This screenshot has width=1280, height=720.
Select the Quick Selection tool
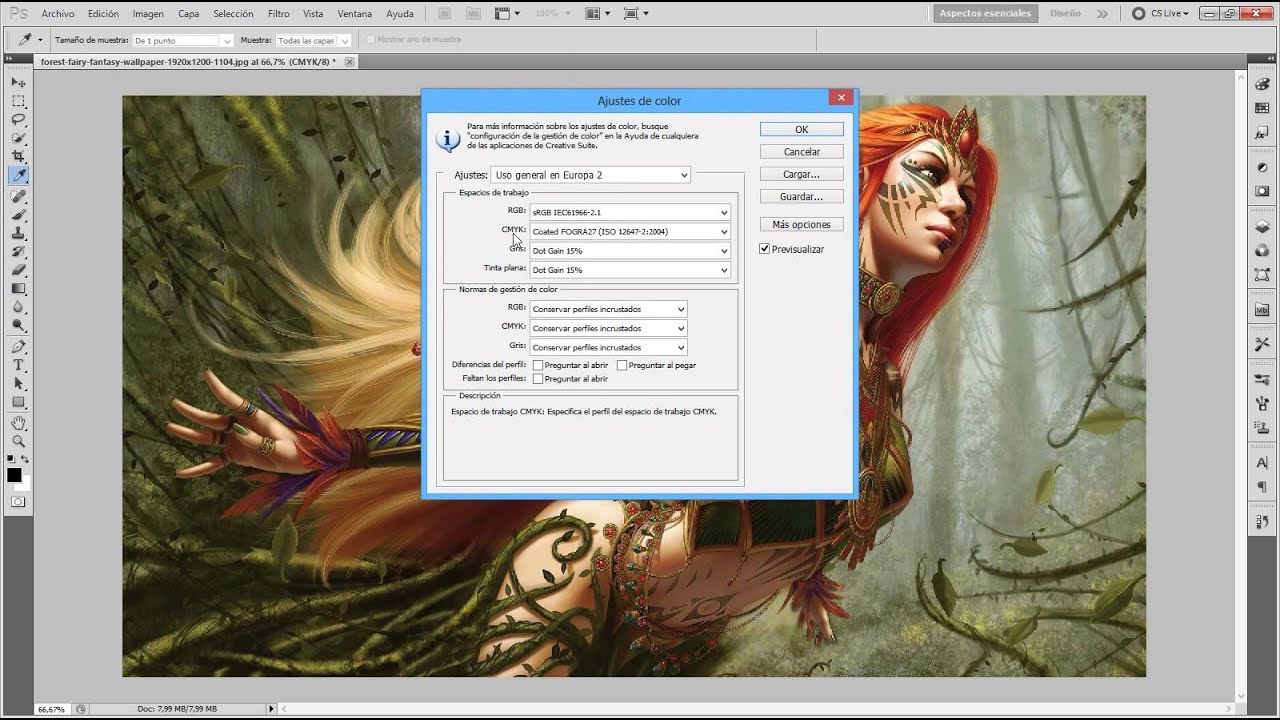click(18, 137)
